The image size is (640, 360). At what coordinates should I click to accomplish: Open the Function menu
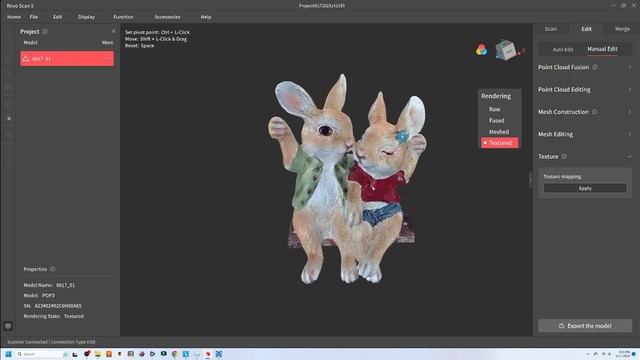pyautogui.click(x=123, y=17)
